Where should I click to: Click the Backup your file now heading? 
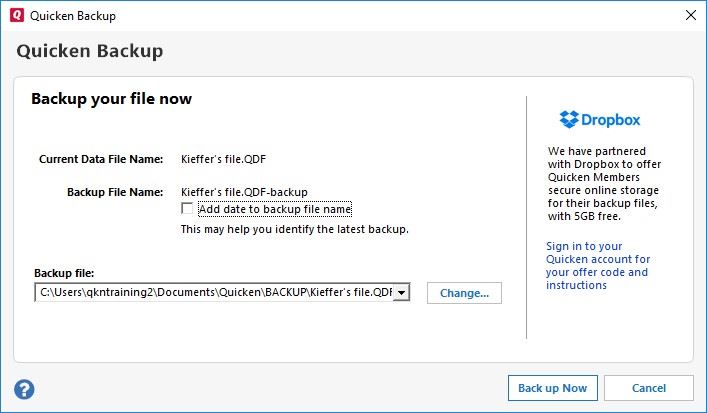pyautogui.click(x=111, y=99)
